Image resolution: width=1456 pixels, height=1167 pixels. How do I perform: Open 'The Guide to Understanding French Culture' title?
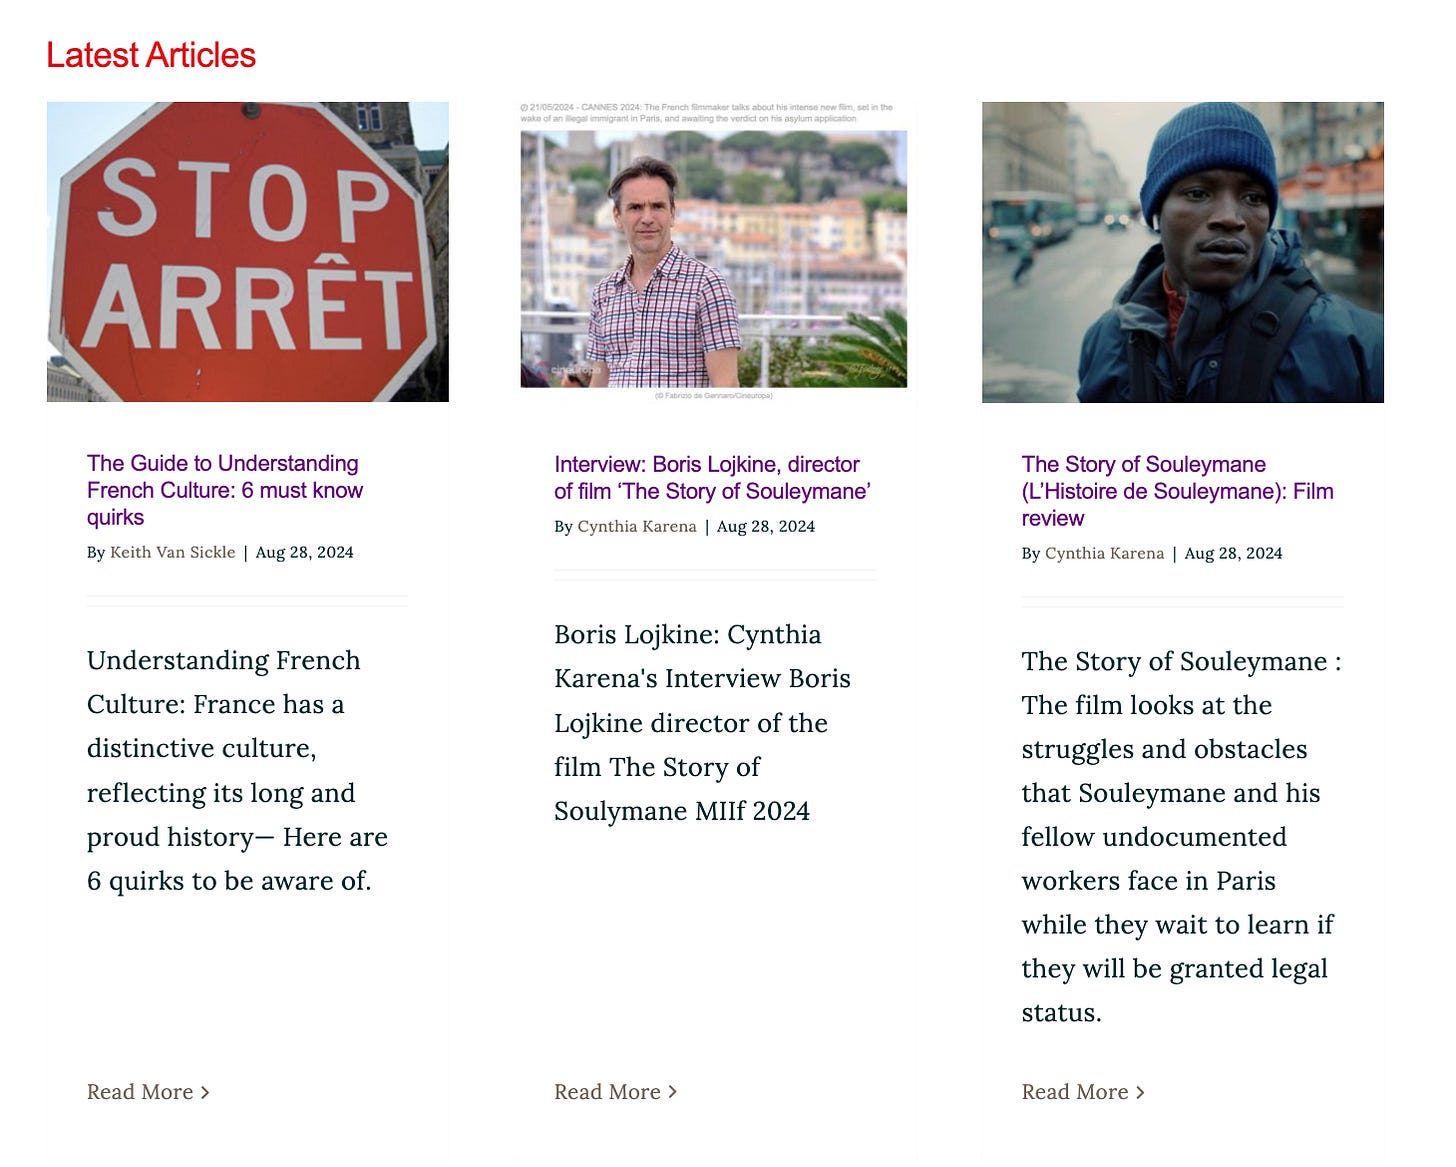point(225,490)
